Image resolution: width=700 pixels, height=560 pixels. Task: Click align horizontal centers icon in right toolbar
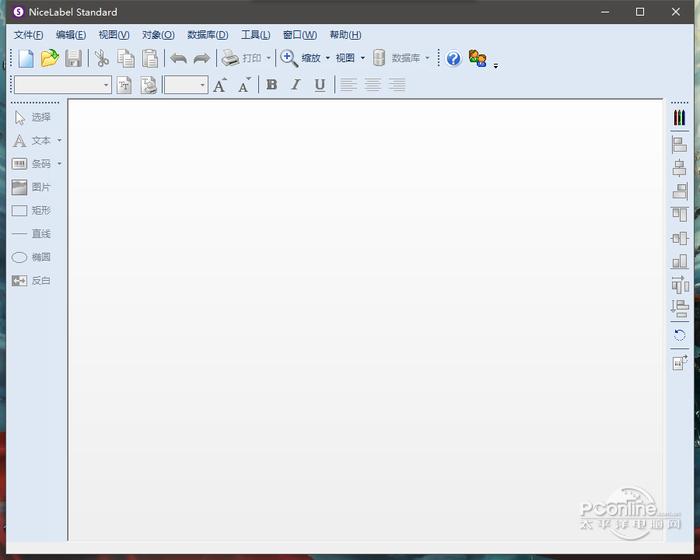pyautogui.click(x=679, y=168)
